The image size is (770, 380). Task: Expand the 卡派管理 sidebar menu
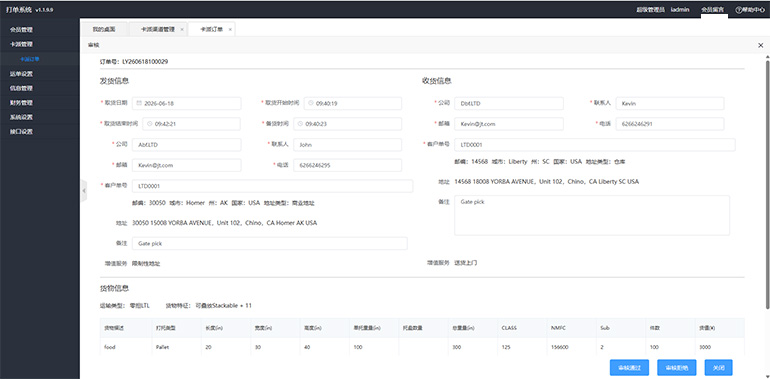coord(40,44)
